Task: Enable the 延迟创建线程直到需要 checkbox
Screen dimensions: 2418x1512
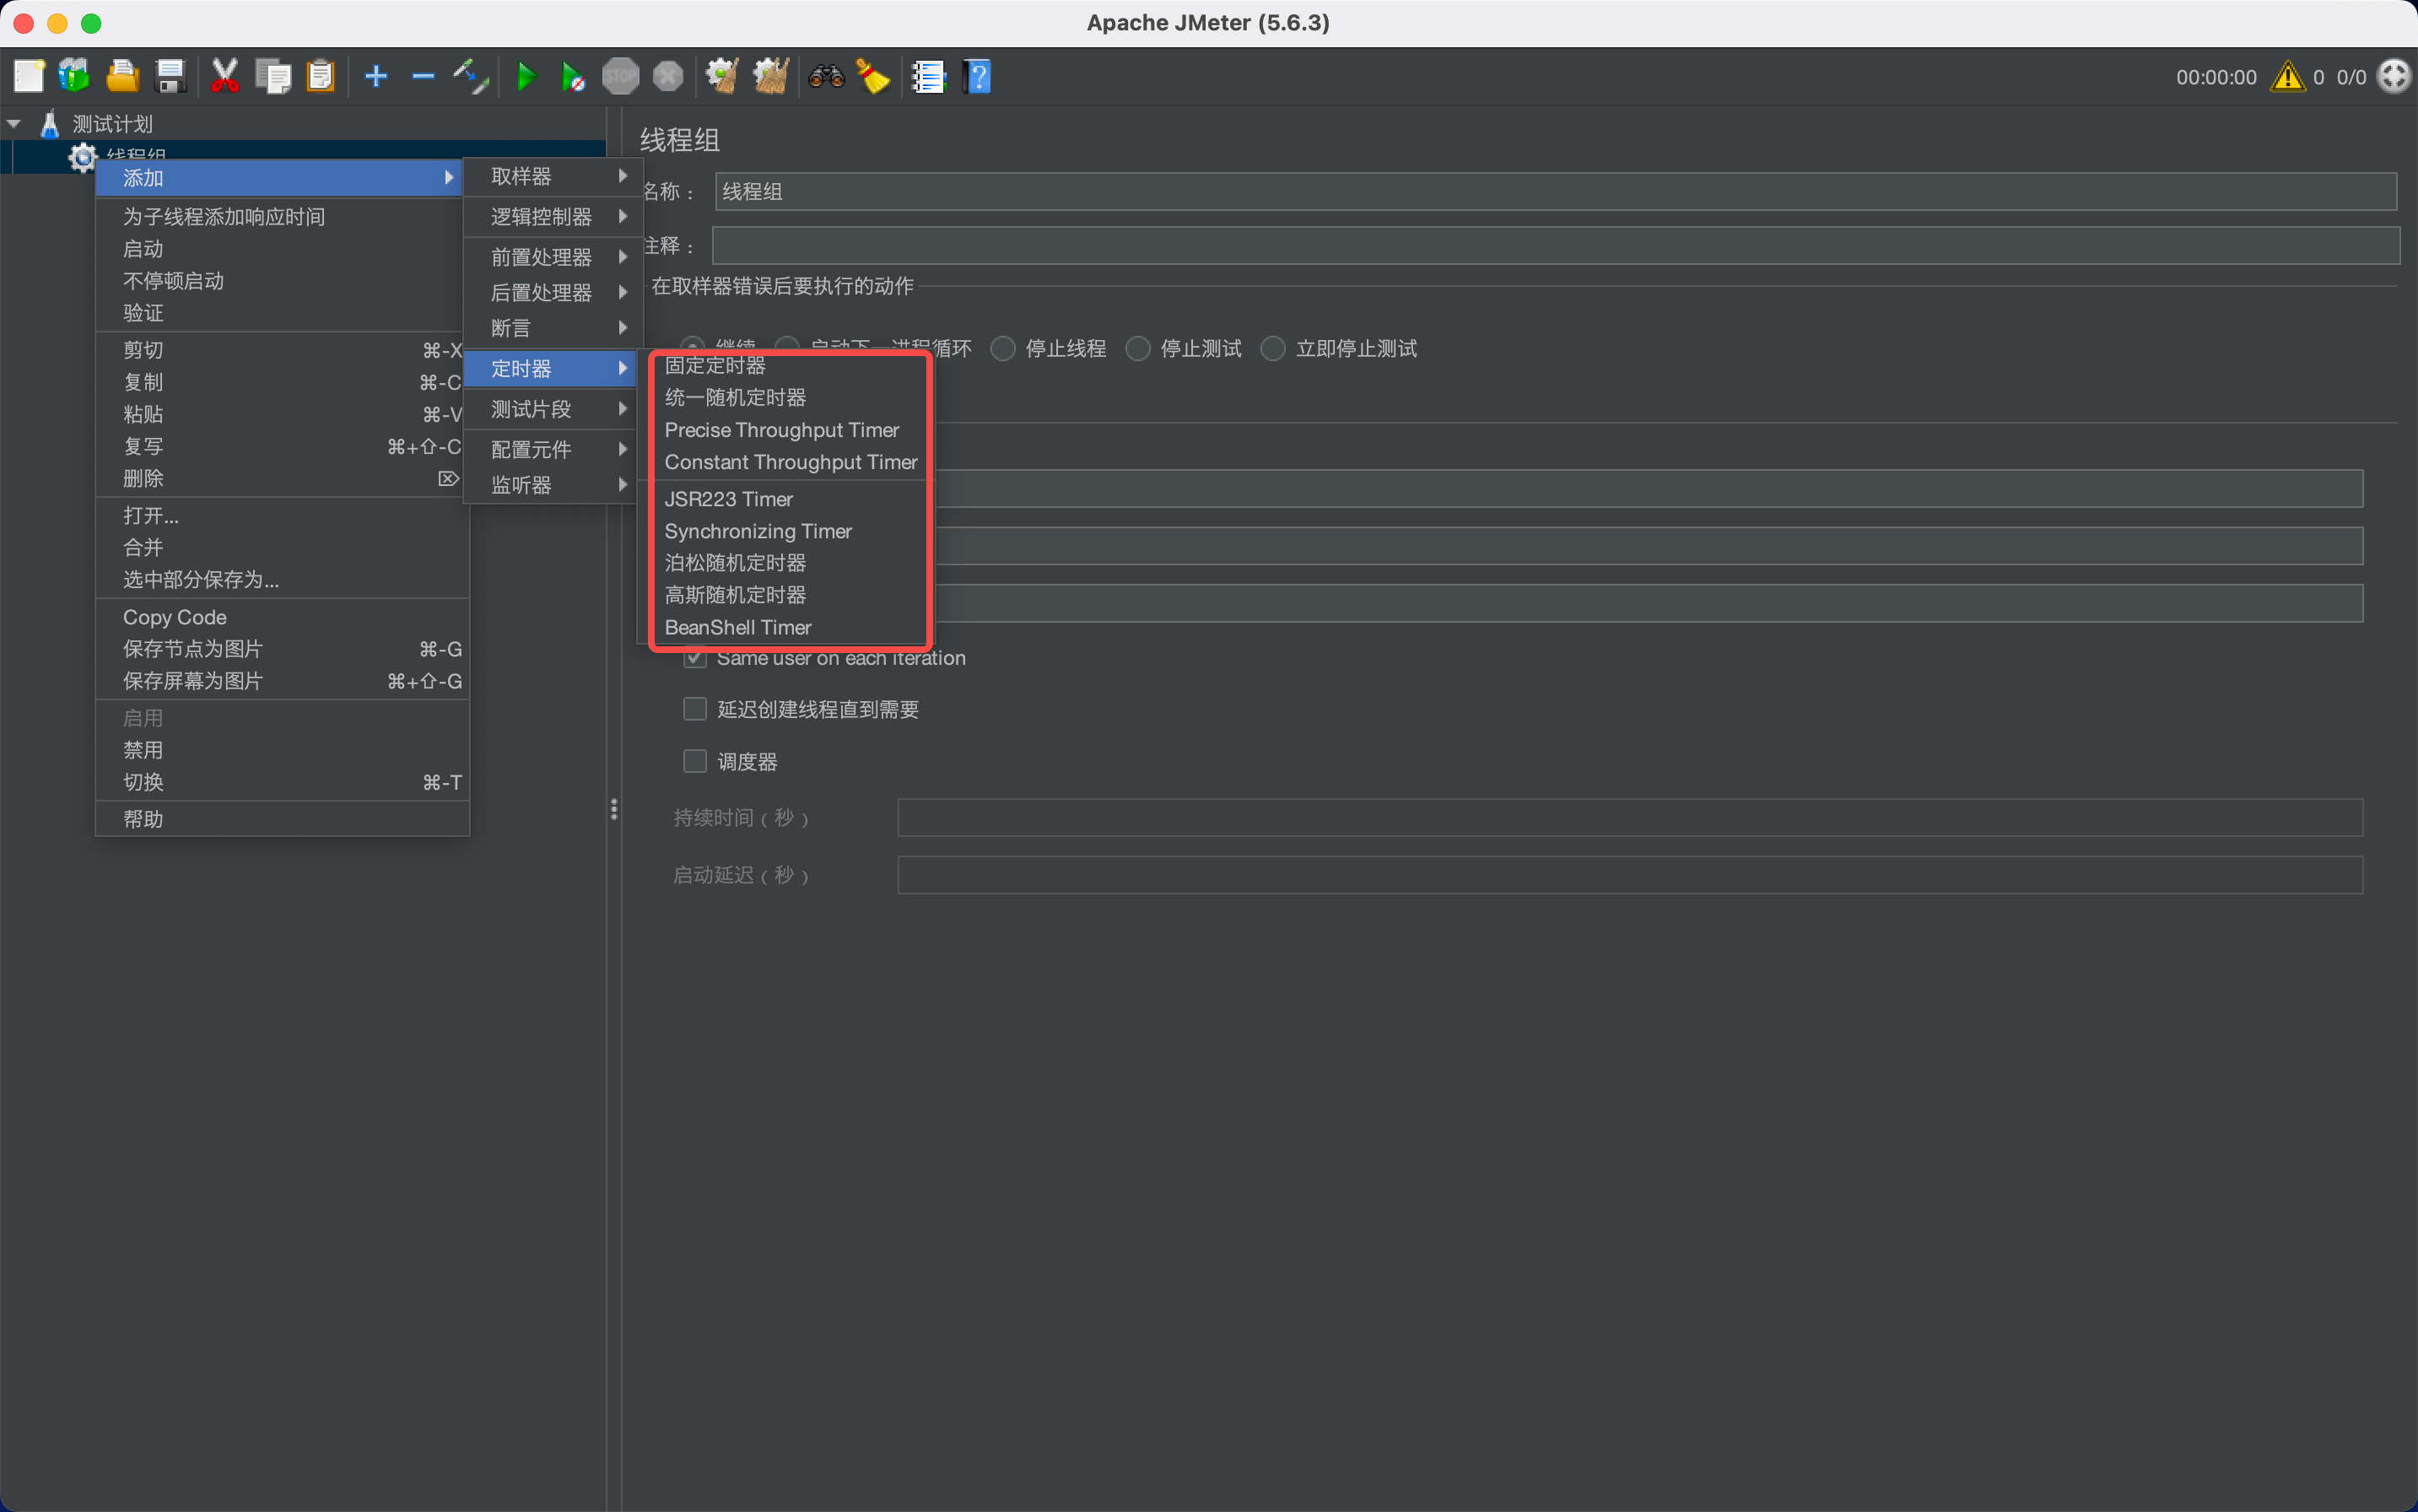Action: click(695, 709)
